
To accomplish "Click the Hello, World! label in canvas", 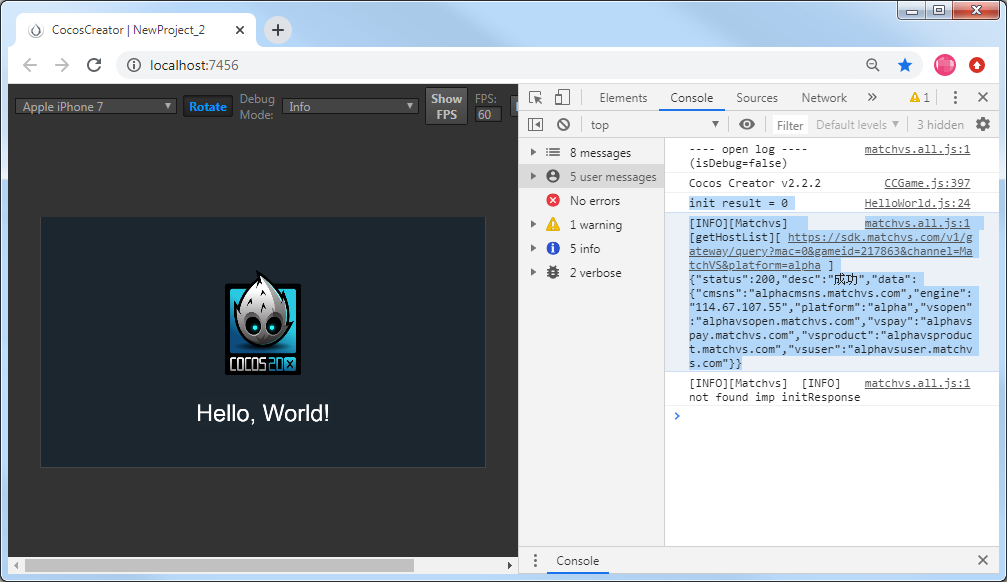I will click(263, 413).
